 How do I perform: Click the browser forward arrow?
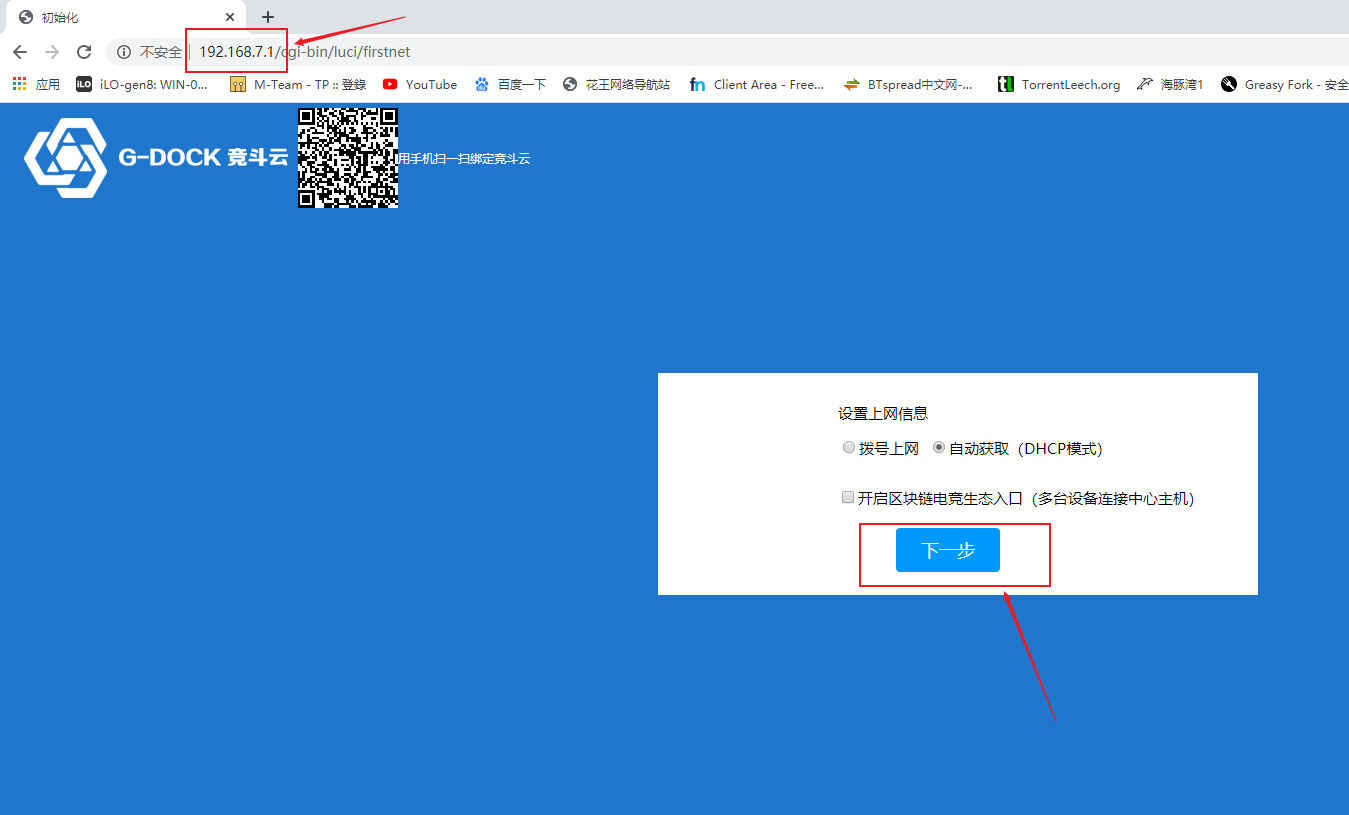click(52, 52)
